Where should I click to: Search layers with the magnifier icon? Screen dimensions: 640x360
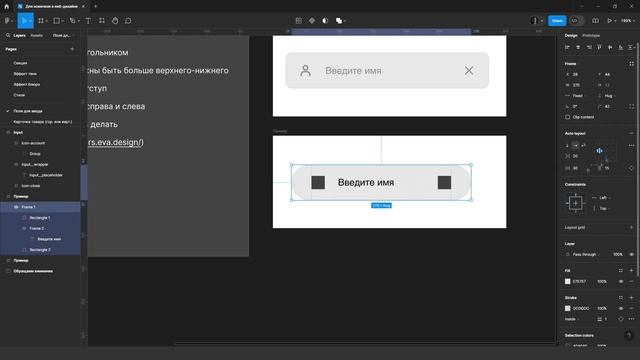tap(8, 36)
